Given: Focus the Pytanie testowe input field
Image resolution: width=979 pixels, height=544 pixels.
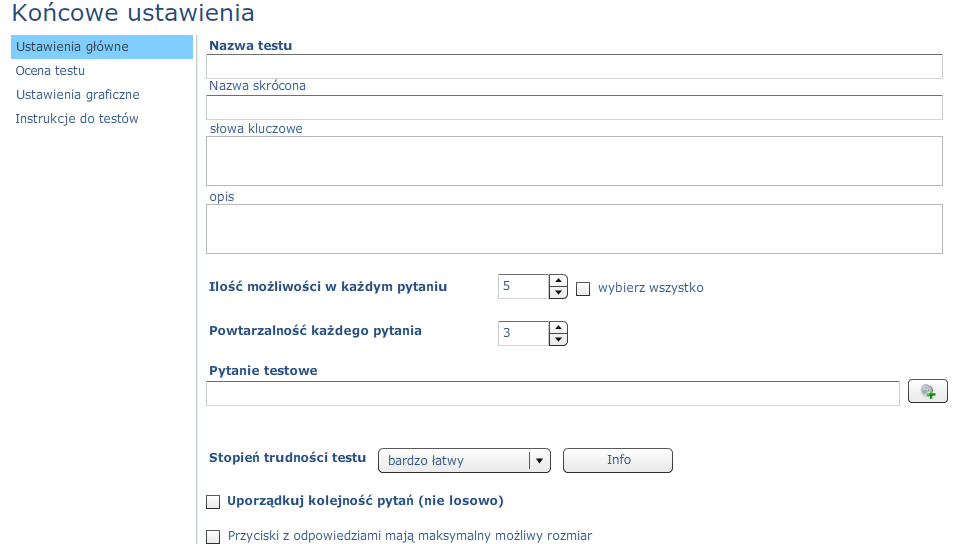Looking at the screenshot, I should coord(553,393).
